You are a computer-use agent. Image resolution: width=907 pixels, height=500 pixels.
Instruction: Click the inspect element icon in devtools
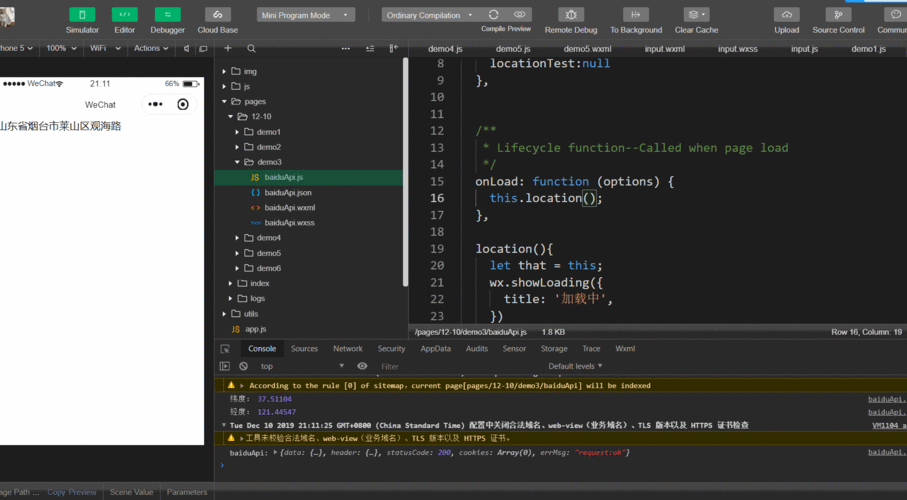click(225, 349)
